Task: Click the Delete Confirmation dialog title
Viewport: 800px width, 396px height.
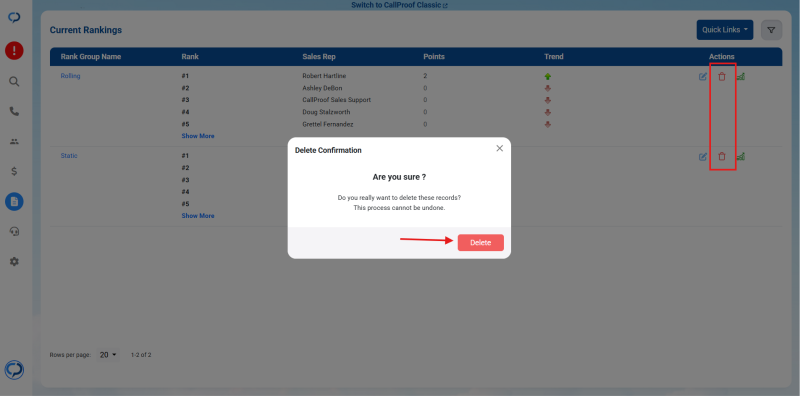Action: coord(328,150)
